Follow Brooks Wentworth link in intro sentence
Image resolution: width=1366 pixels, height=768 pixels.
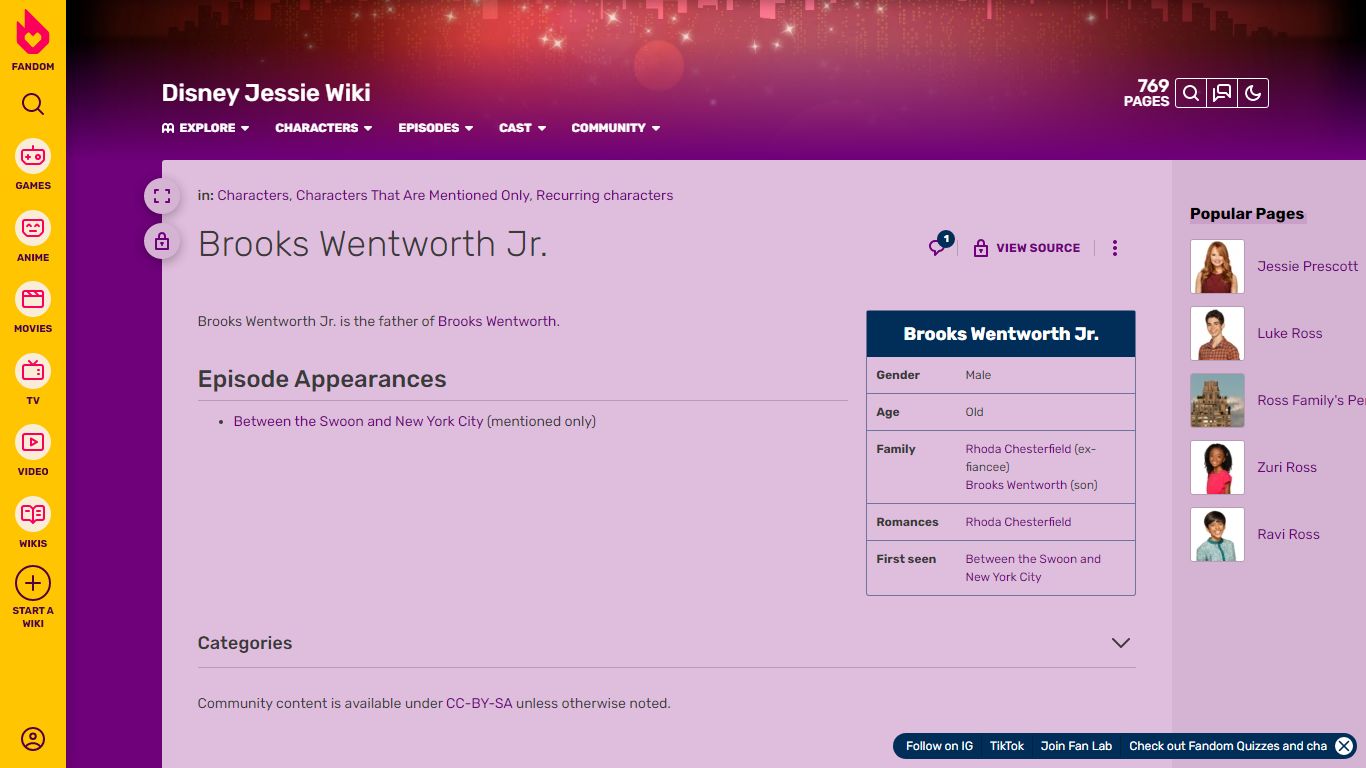pos(497,322)
